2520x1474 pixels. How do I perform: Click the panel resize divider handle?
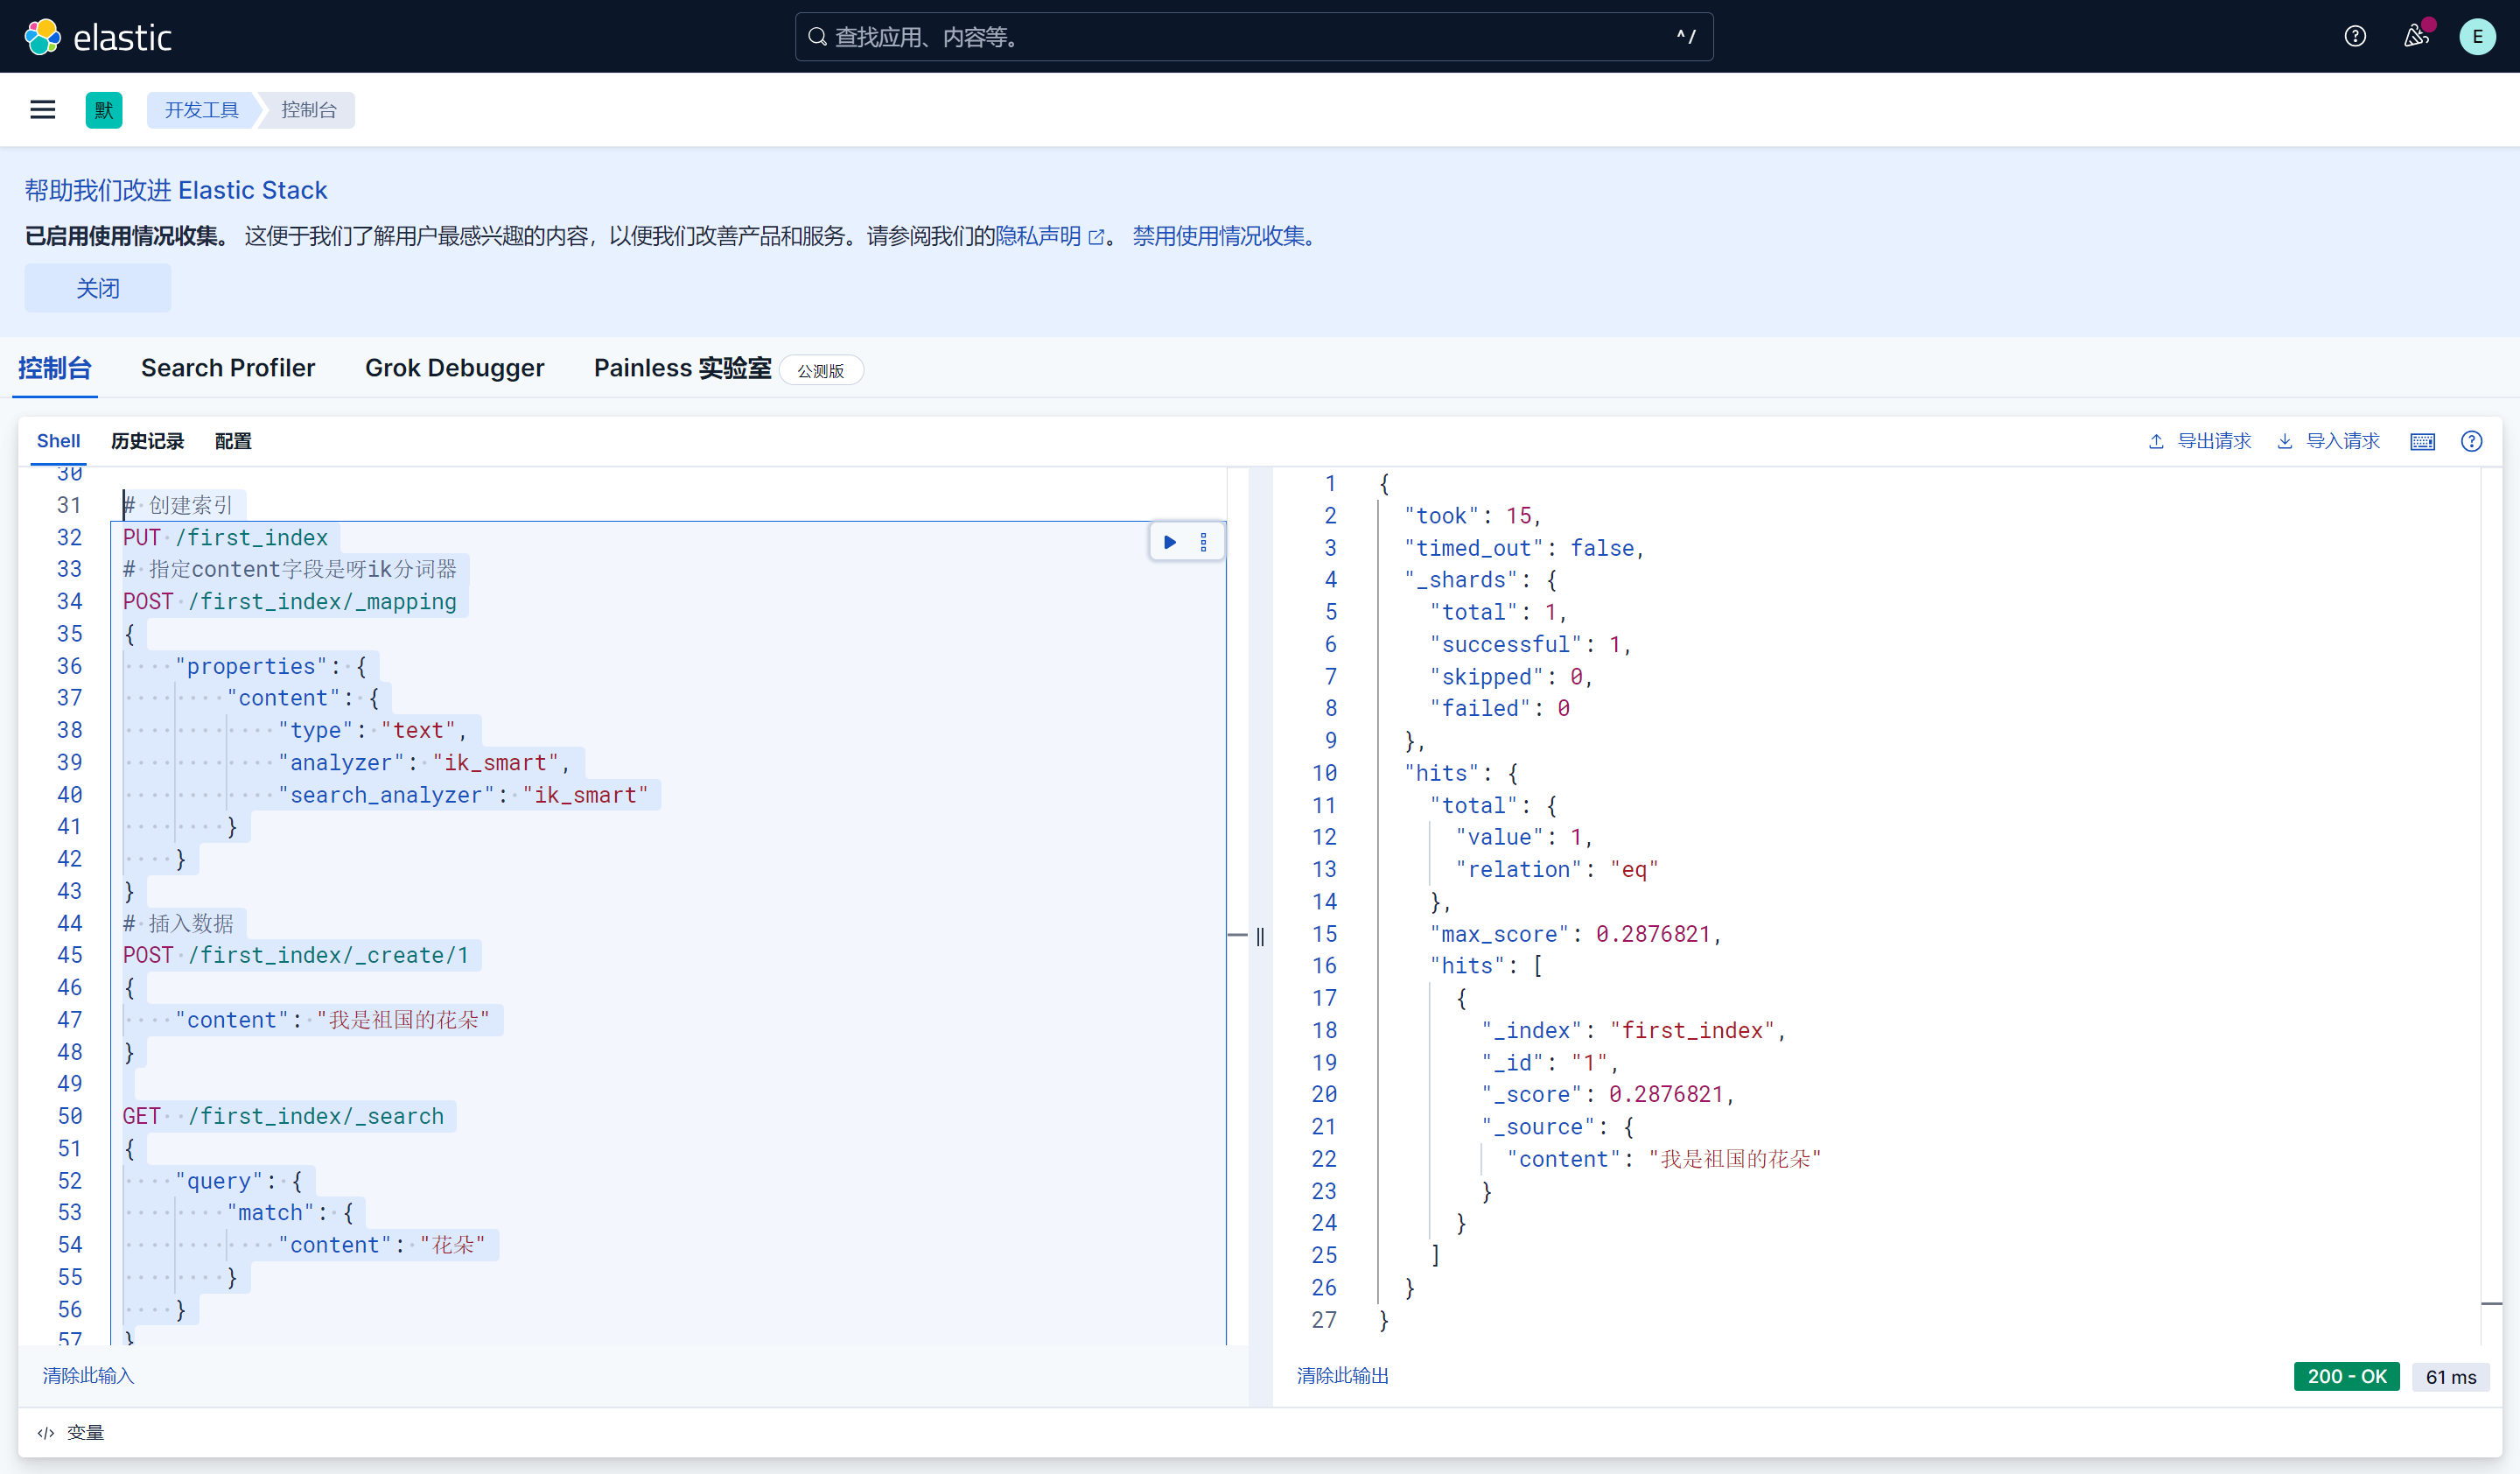[x=1260, y=936]
